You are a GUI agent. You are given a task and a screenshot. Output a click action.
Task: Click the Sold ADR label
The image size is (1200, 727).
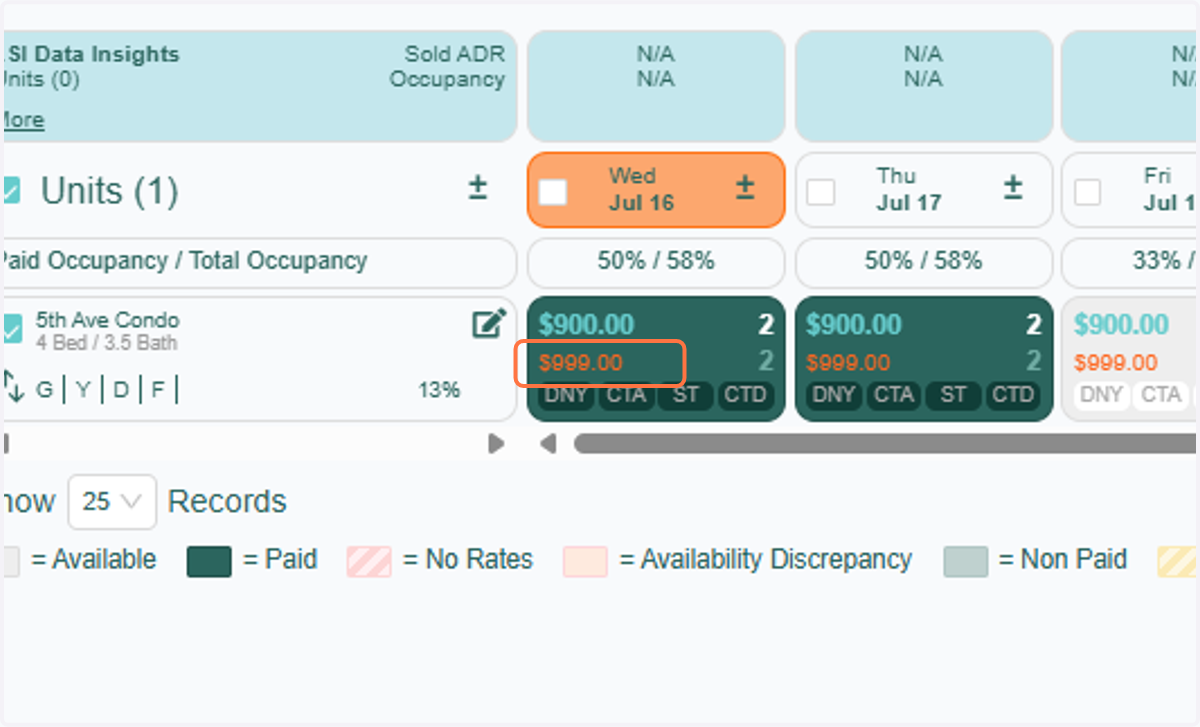click(455, 54)
